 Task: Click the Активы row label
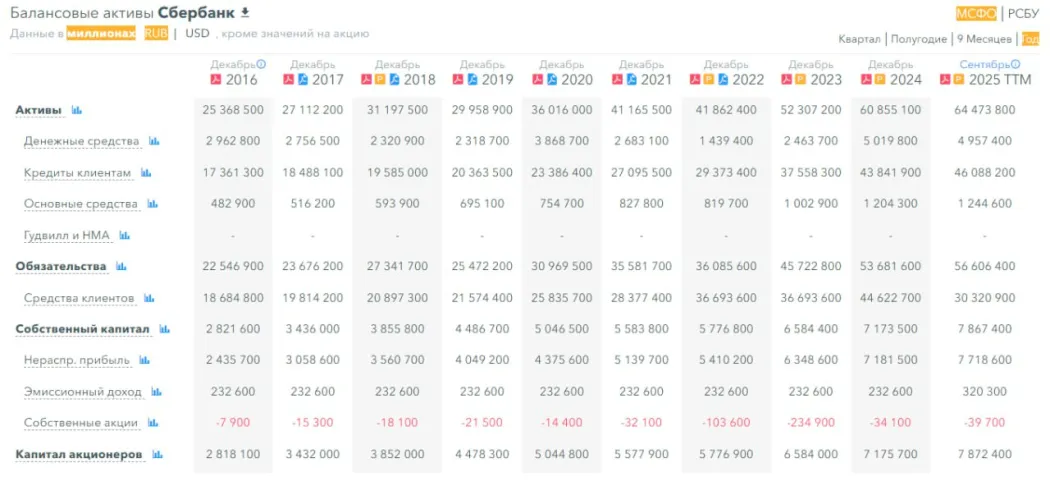(39, 110)
